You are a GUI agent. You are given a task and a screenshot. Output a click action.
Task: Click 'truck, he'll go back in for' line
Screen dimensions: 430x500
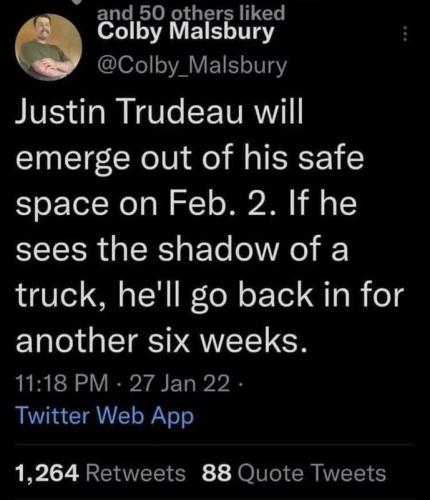point(210,296)
